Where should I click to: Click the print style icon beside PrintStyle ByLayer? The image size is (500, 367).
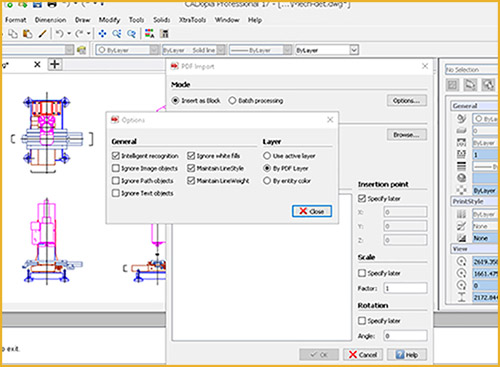pyautogui.click(x=461, y=214)
